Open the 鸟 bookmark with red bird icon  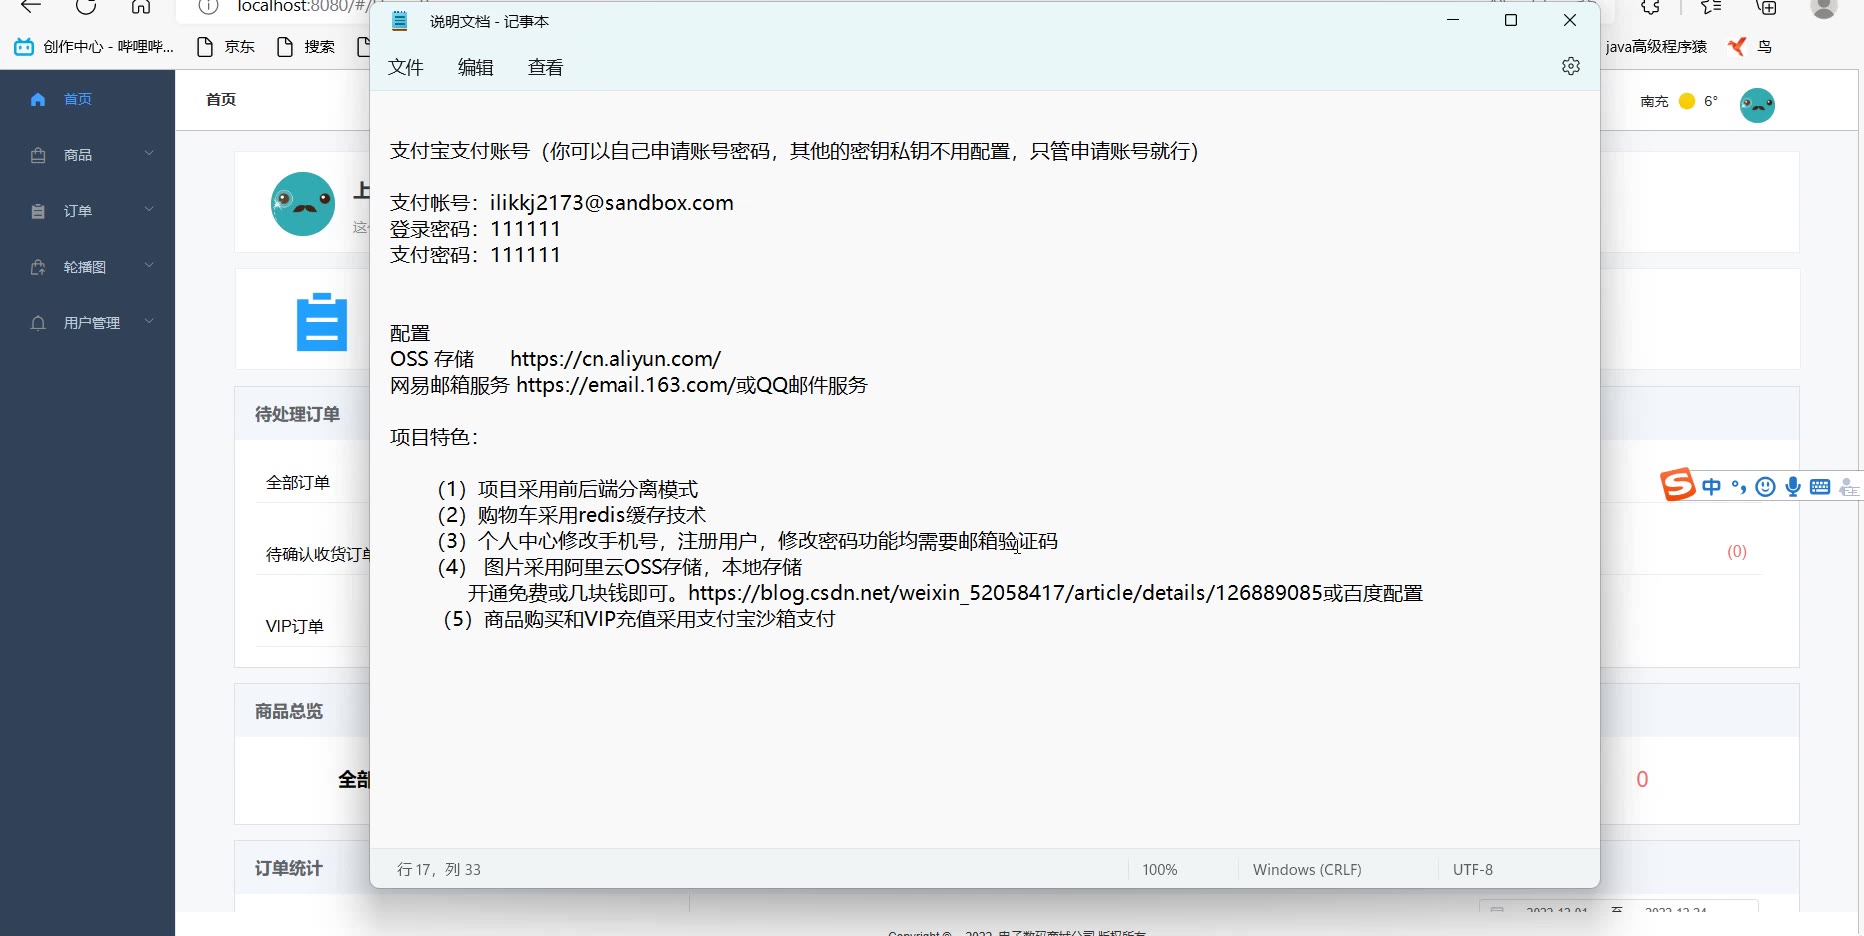(x=1750, y=46)
